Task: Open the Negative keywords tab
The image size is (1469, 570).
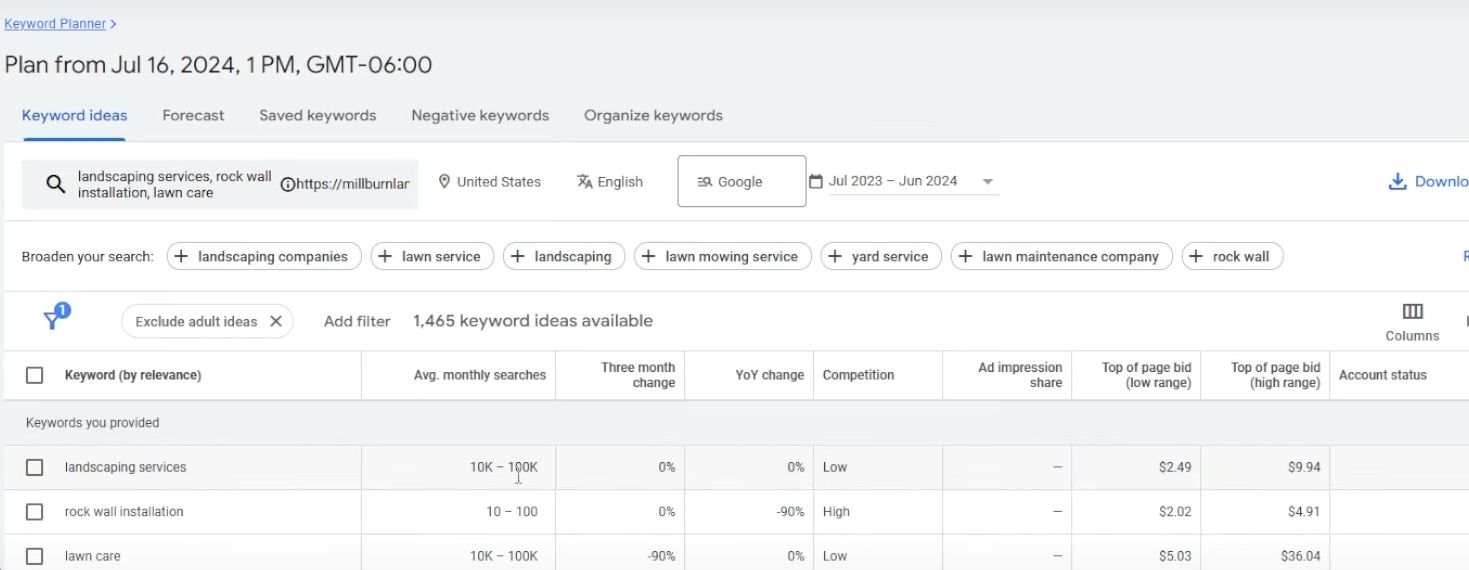Action: (x=480, y=115)
